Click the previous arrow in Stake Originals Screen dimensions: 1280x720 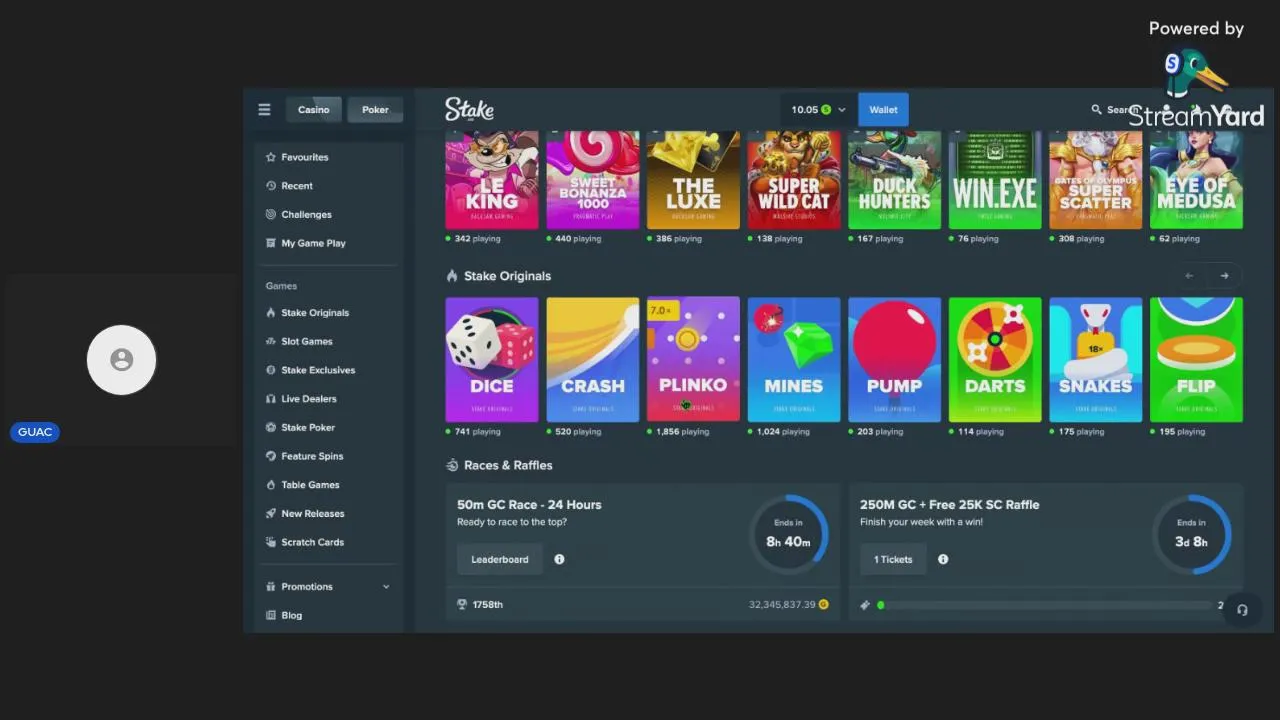click(1189, 276)
